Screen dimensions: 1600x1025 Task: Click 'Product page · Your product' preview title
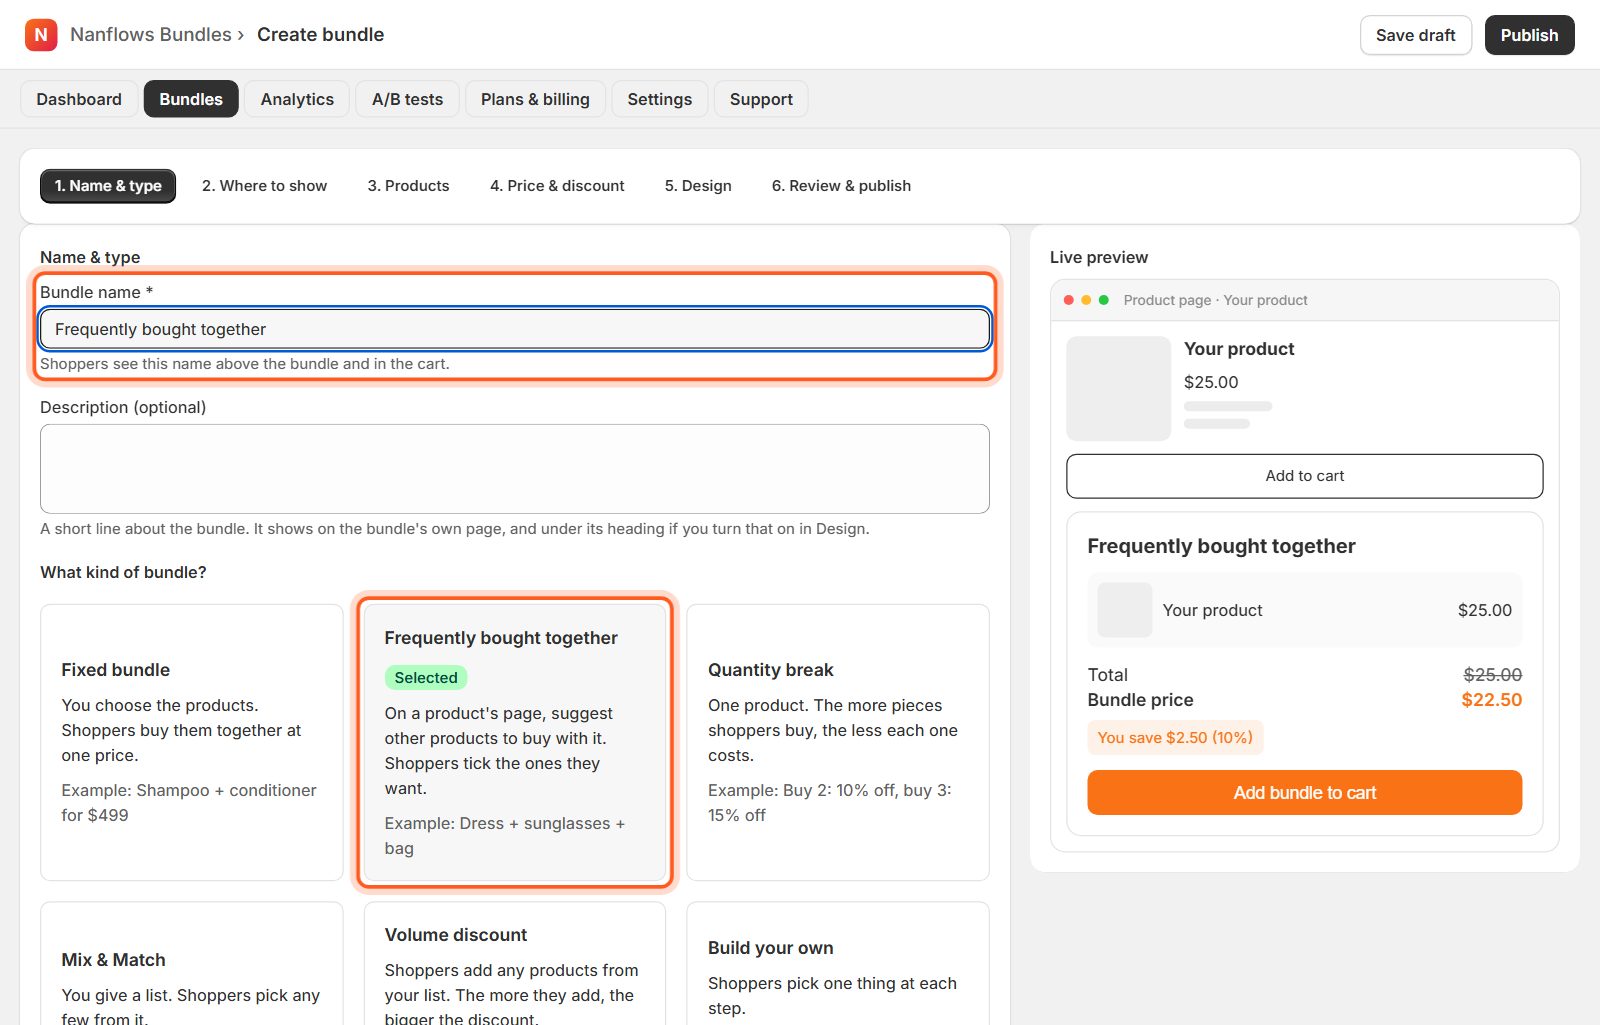point(1215,300)
